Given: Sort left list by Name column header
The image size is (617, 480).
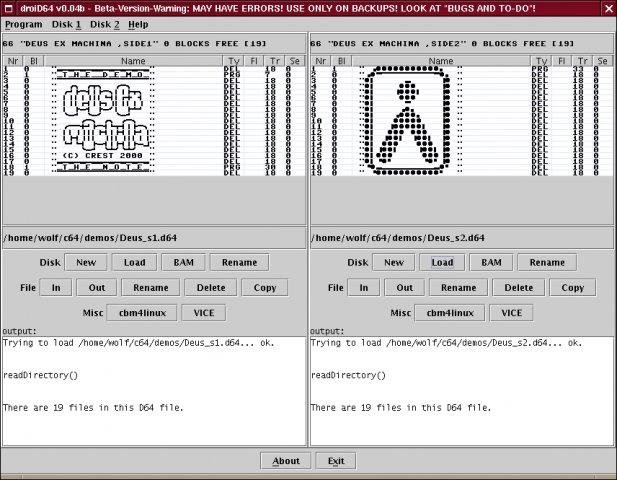Looking at the screenshot, I should pyautogui.click(x=133, y=61).
